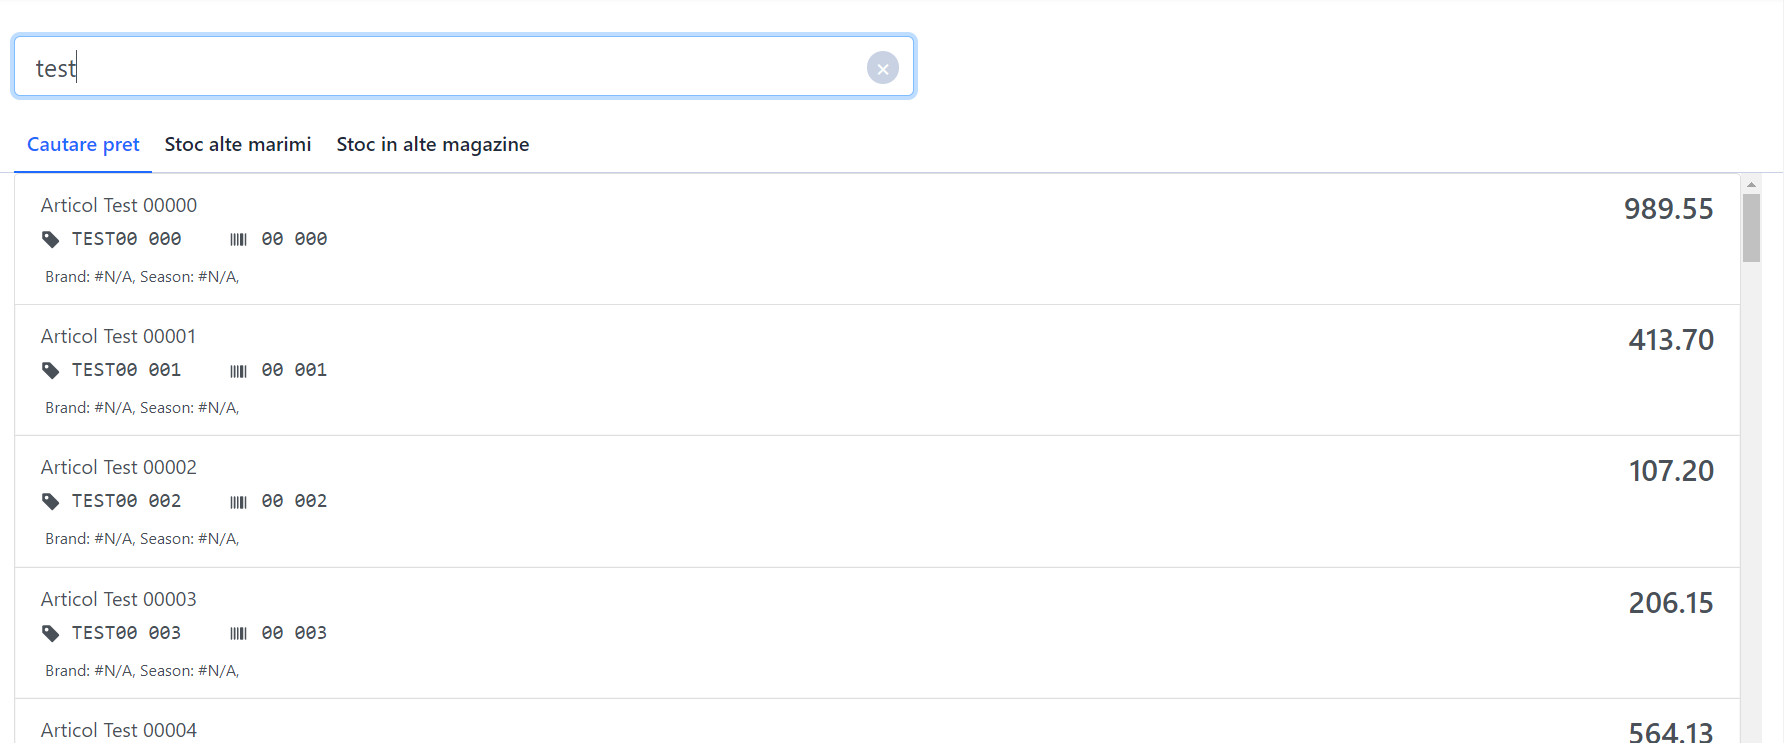Click the barcode icon next to 00 000
Screen dimensions: 1784x743
pos(238,239)
